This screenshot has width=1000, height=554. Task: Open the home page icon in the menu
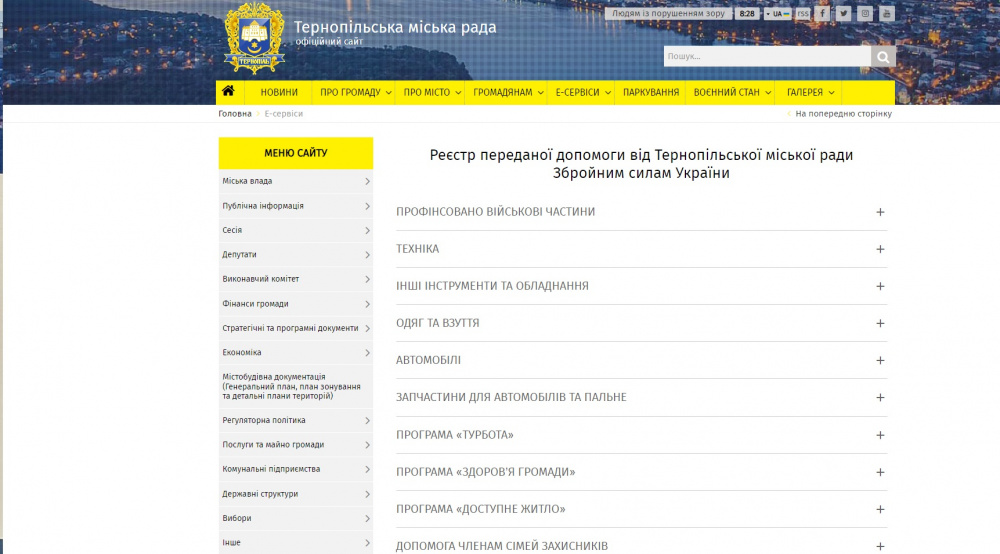[228, 92]
